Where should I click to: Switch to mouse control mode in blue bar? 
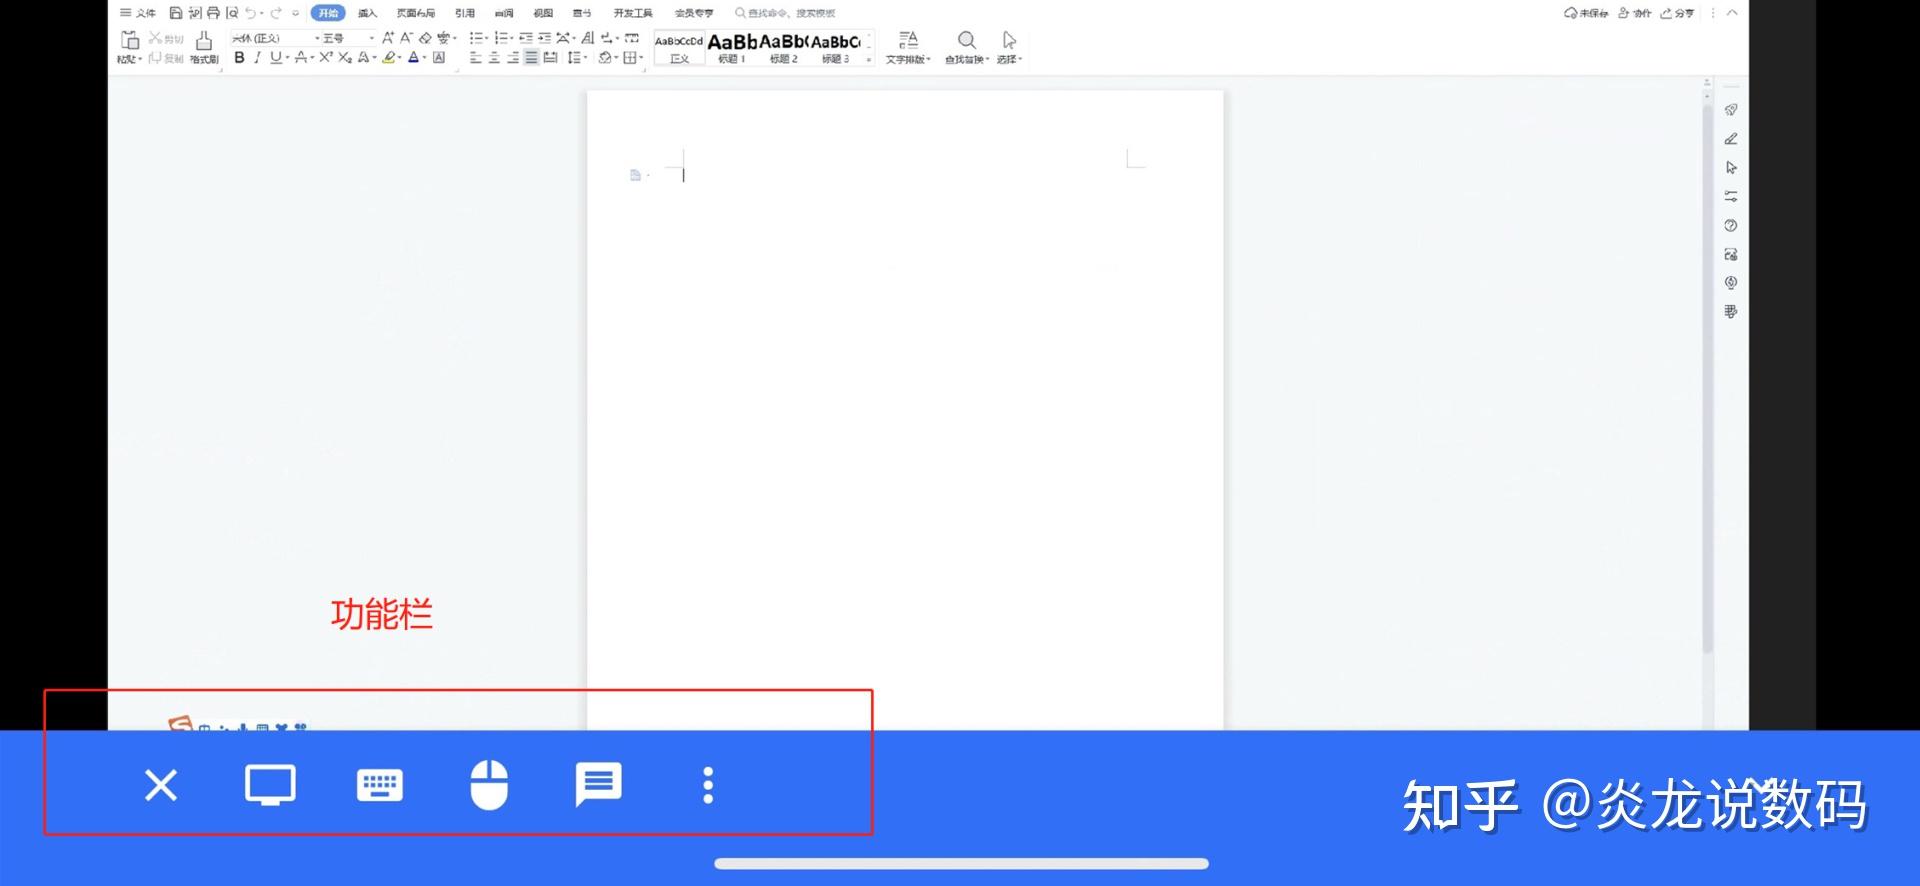(489, 785)
